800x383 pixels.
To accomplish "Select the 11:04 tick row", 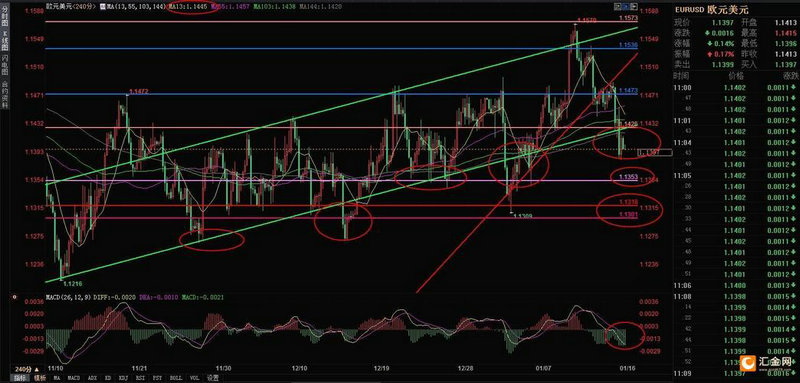I will point(735,143).
